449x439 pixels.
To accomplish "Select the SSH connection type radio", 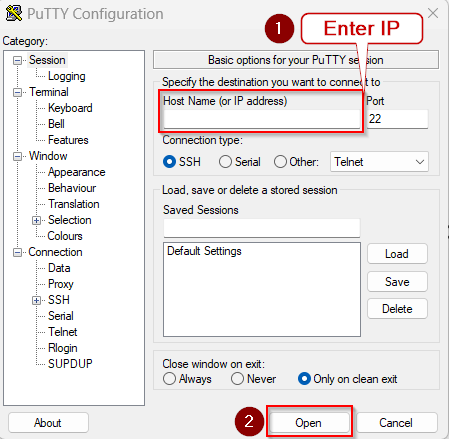I will [169, 162].
